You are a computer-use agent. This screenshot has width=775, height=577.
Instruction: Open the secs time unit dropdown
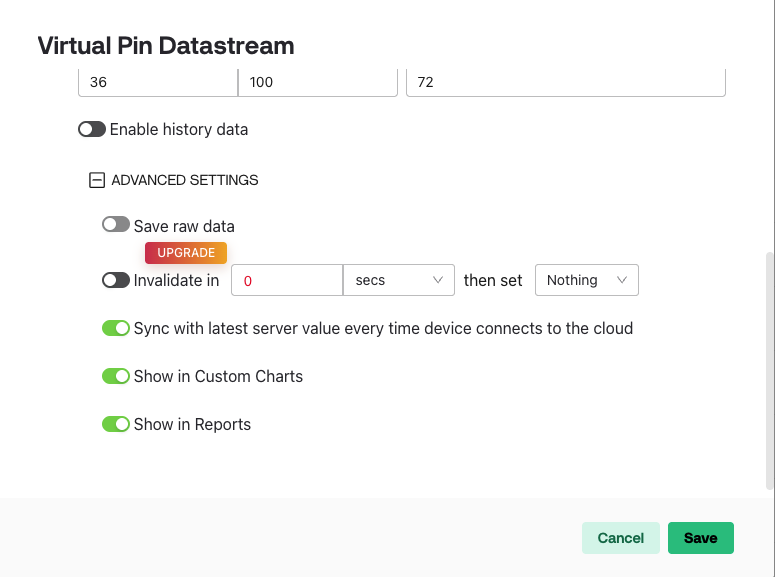pos(398,281)
